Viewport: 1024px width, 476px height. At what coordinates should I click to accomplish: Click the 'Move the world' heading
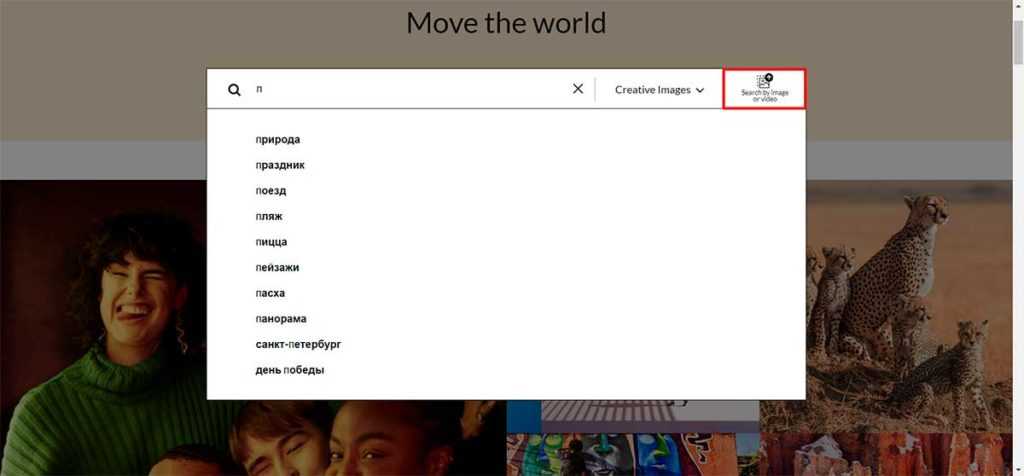[506, 22]
